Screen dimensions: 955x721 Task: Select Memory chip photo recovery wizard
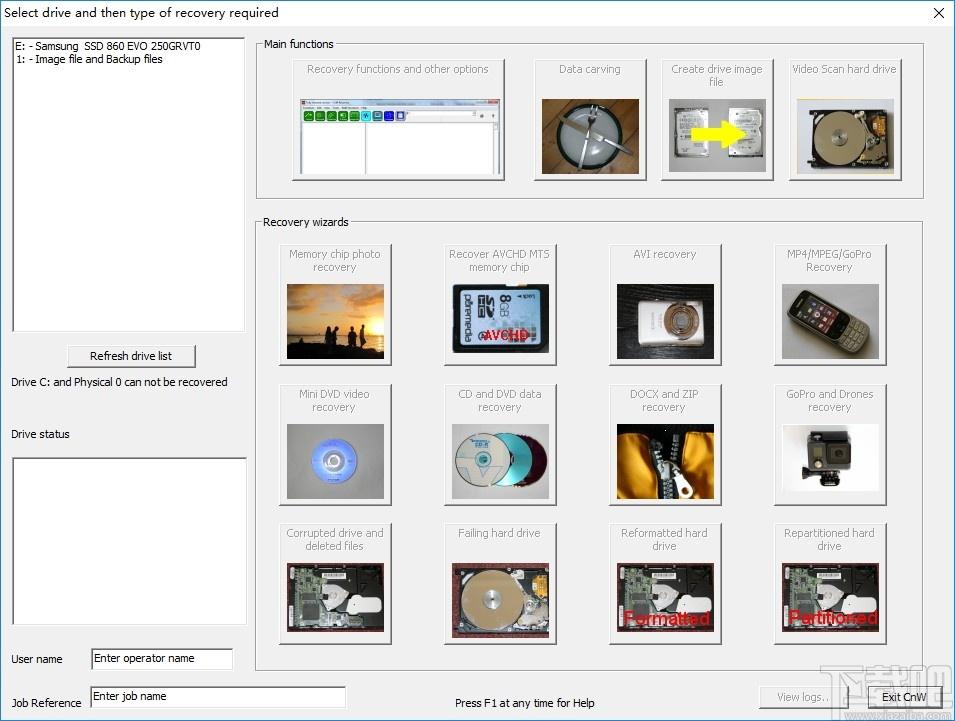[x=335, y=305]
